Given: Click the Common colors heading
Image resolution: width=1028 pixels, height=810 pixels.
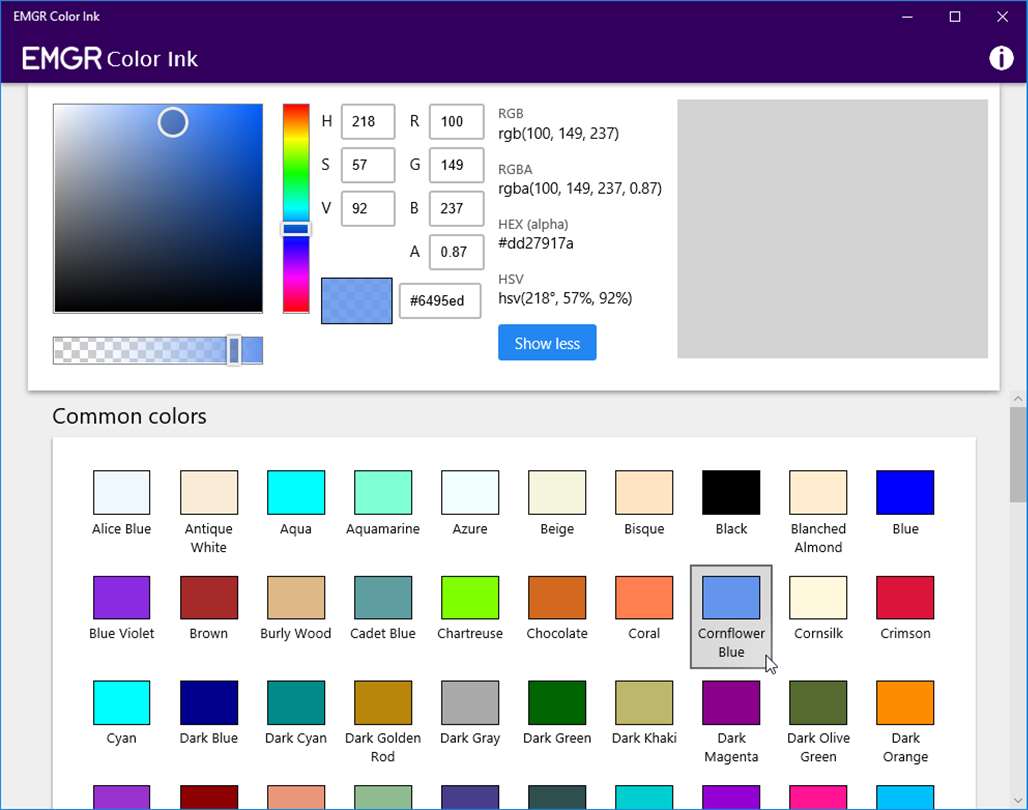Looking at the screenshot, I should coord(129,416).
